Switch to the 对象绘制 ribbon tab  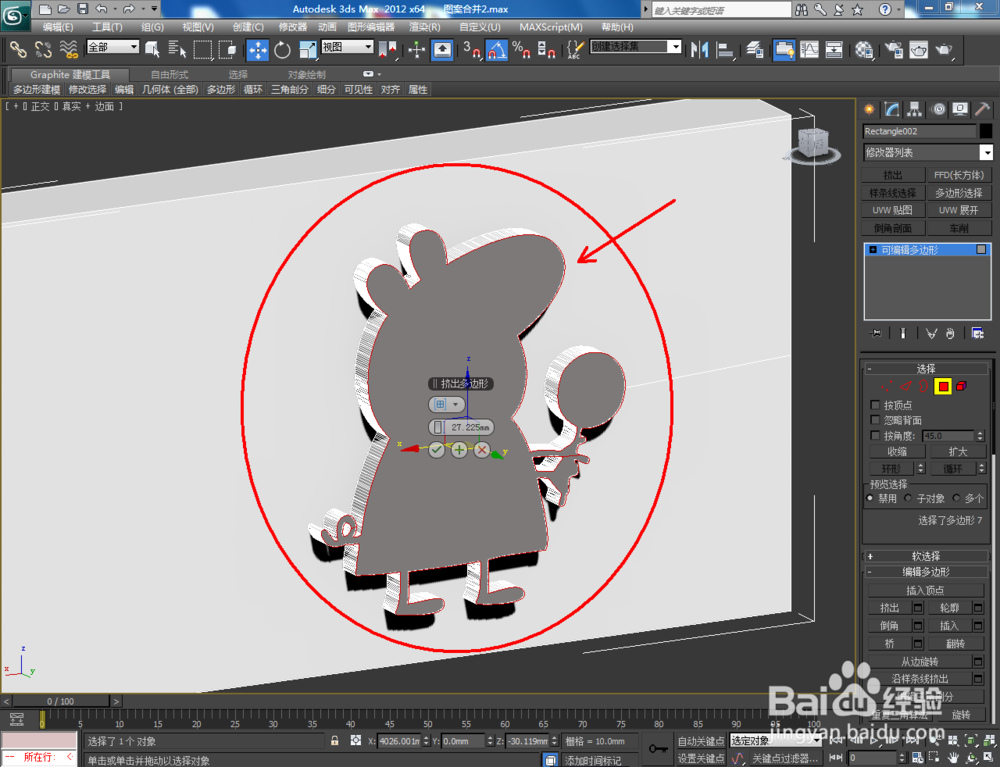point(306,75)
